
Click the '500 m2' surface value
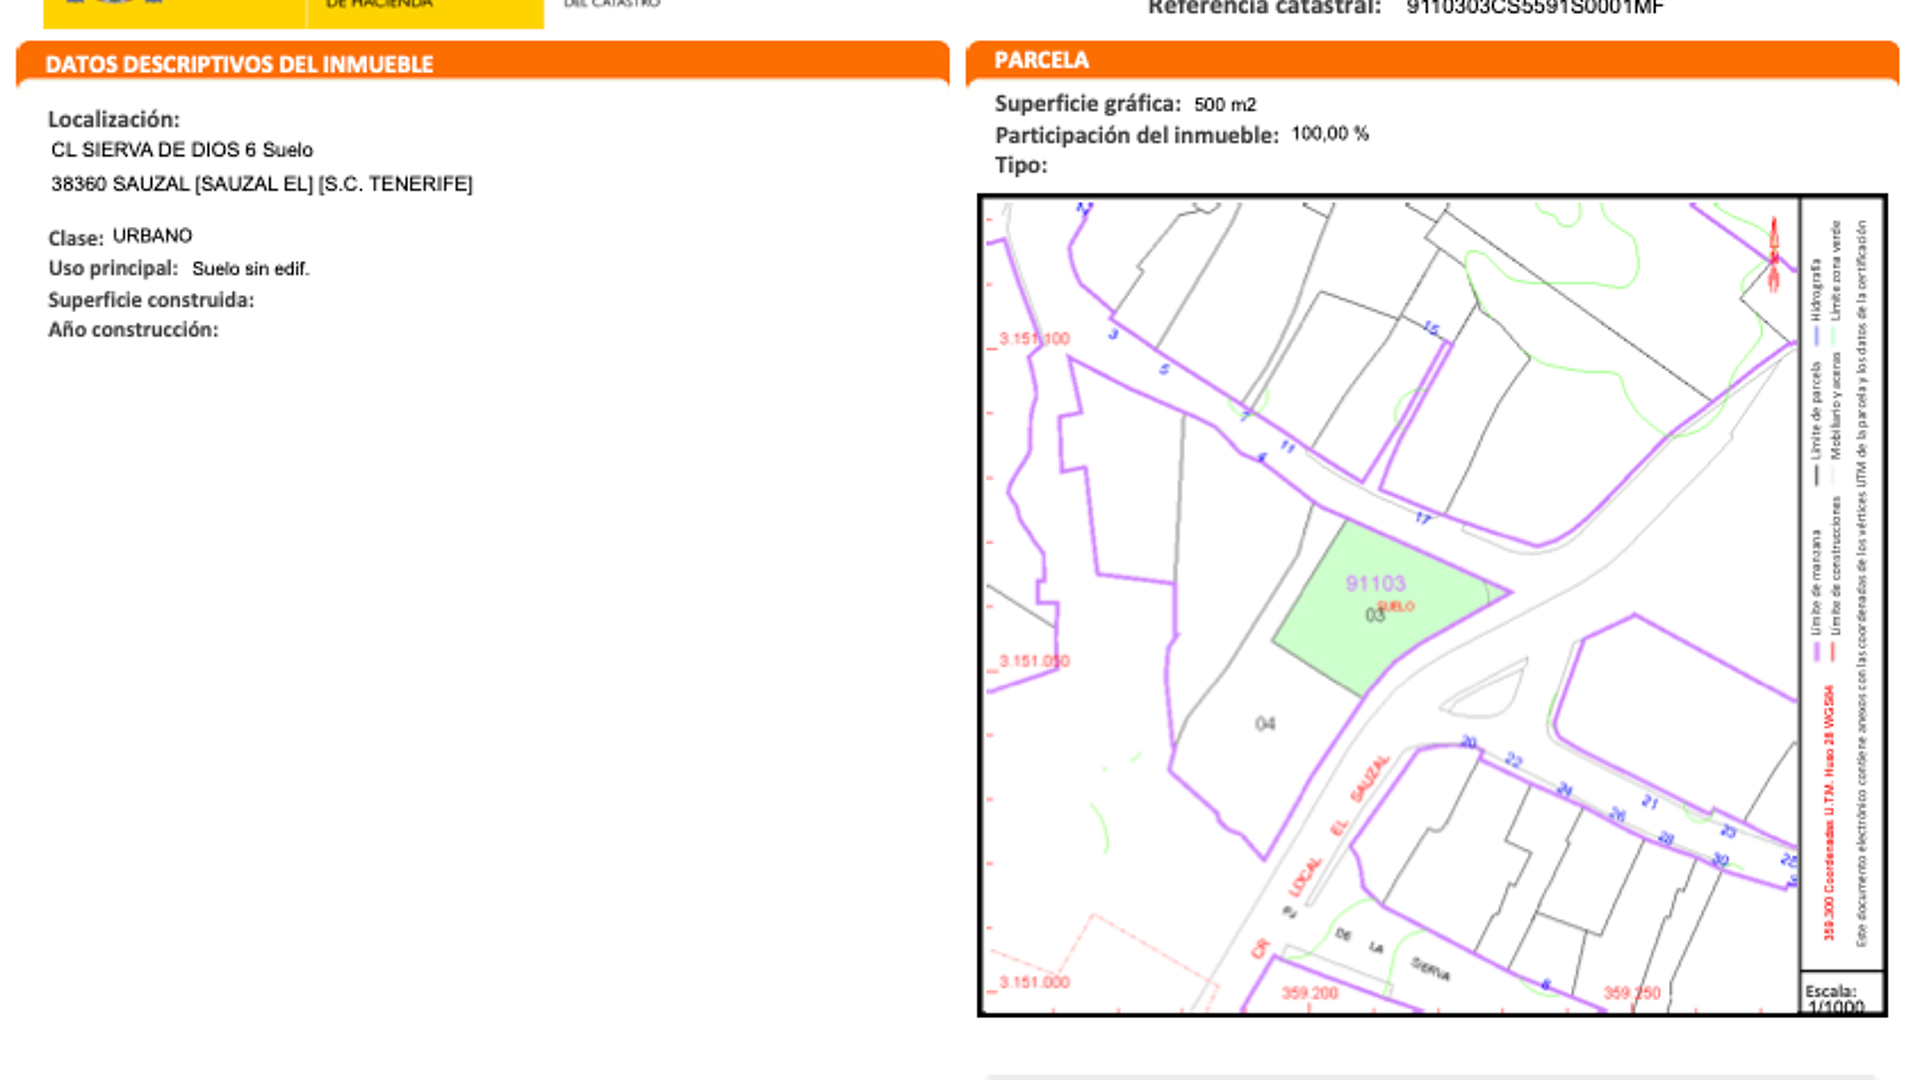[1225, 105]
